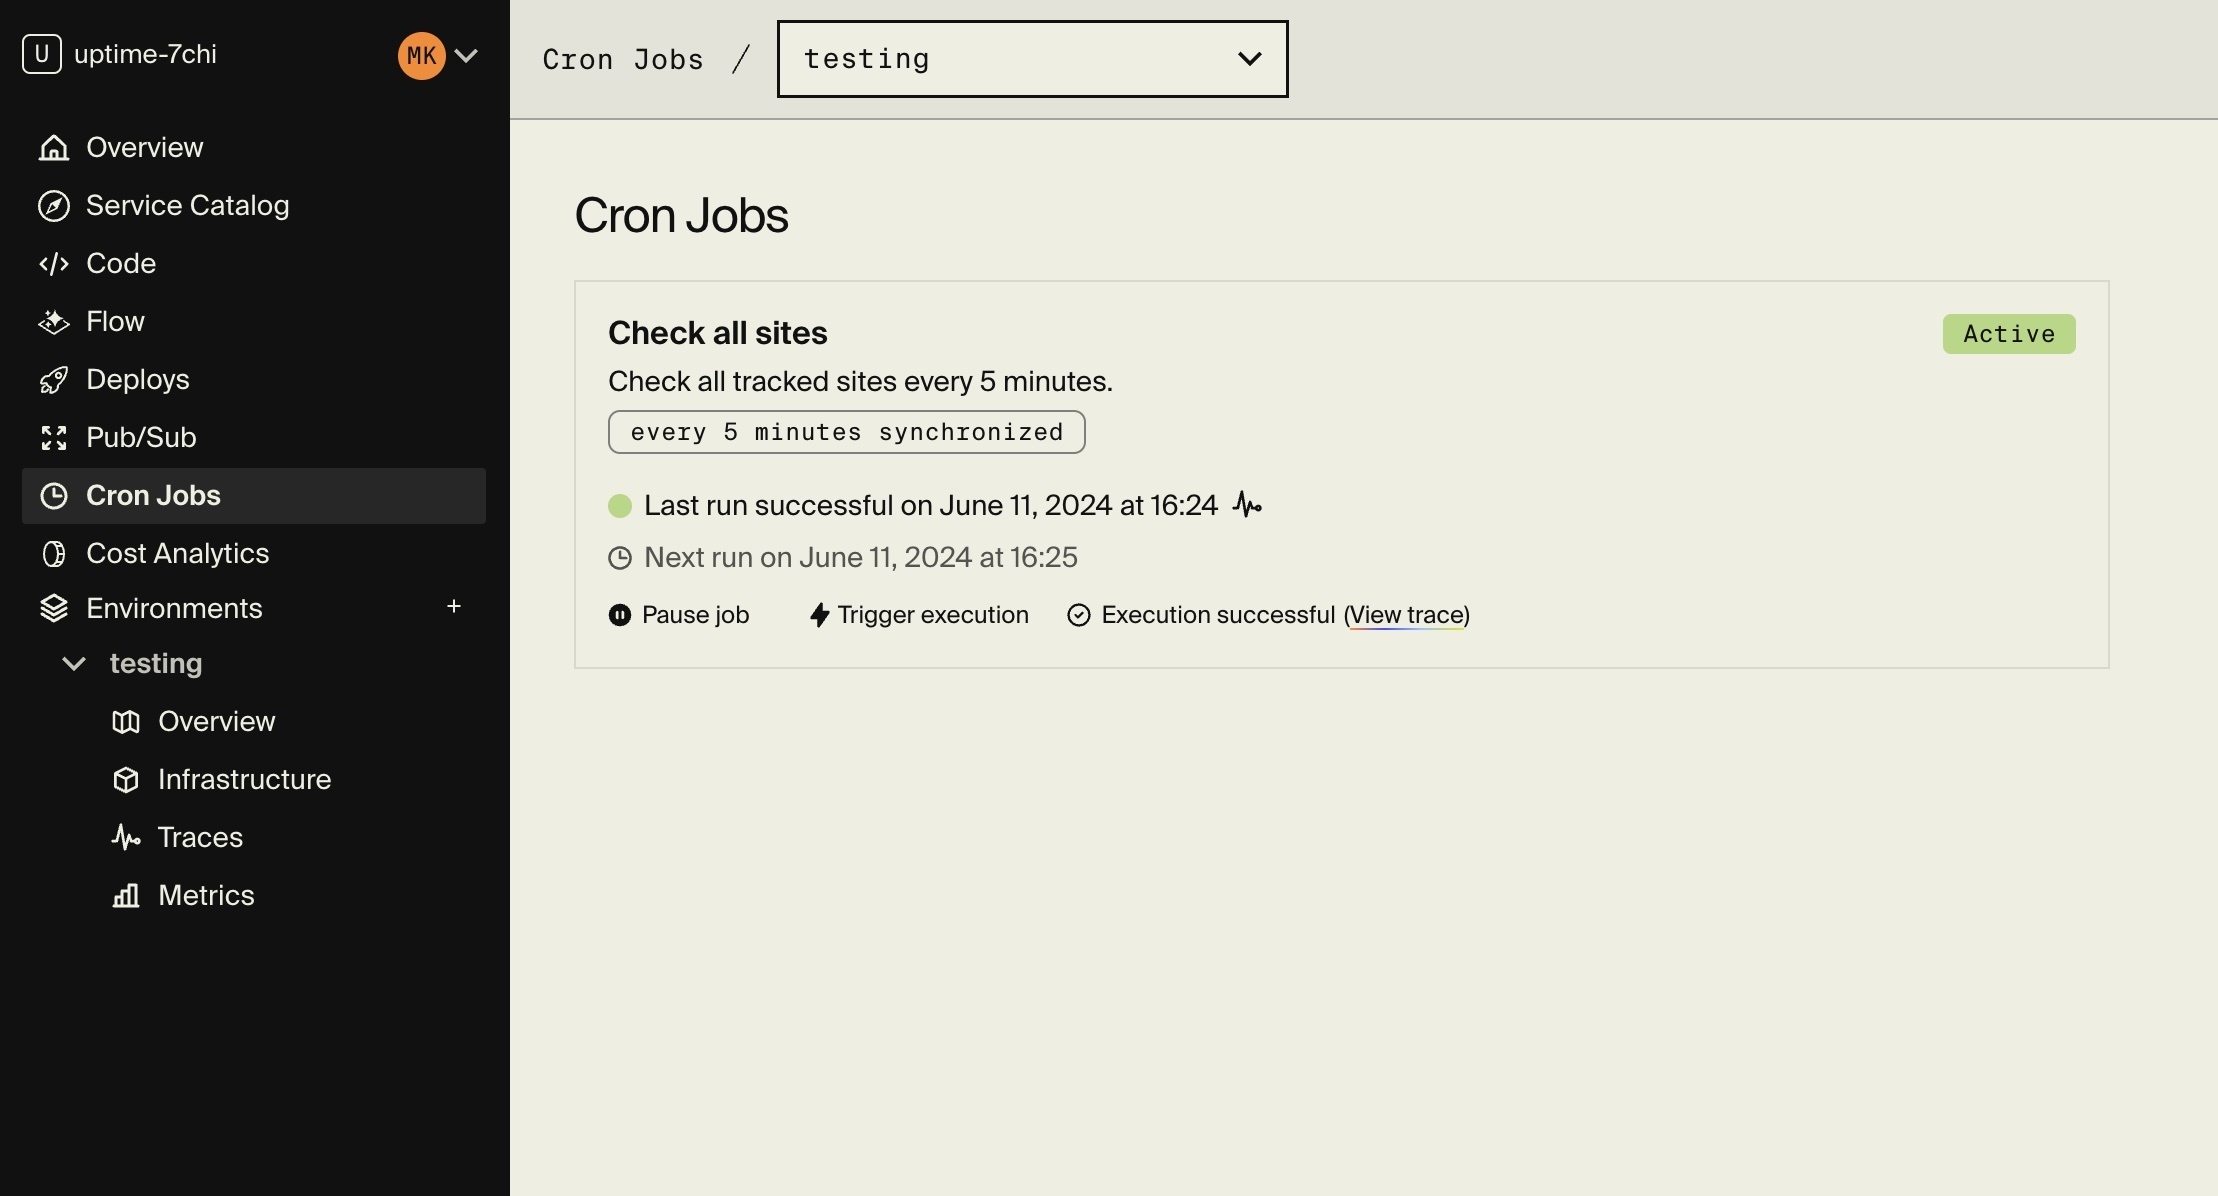Screen dimensions: 2218x1196
Task: Open Pub/Sub via its sidebar icon
Action: [54, 437]
